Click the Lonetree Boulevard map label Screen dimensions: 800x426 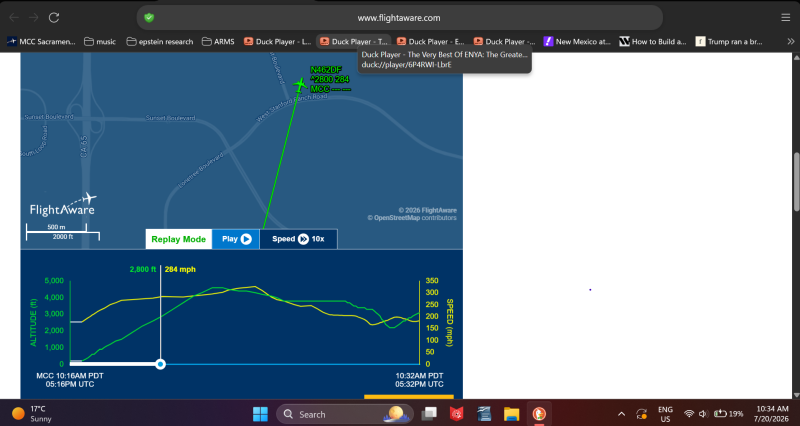pyautogui.click(x=201, y=171)
